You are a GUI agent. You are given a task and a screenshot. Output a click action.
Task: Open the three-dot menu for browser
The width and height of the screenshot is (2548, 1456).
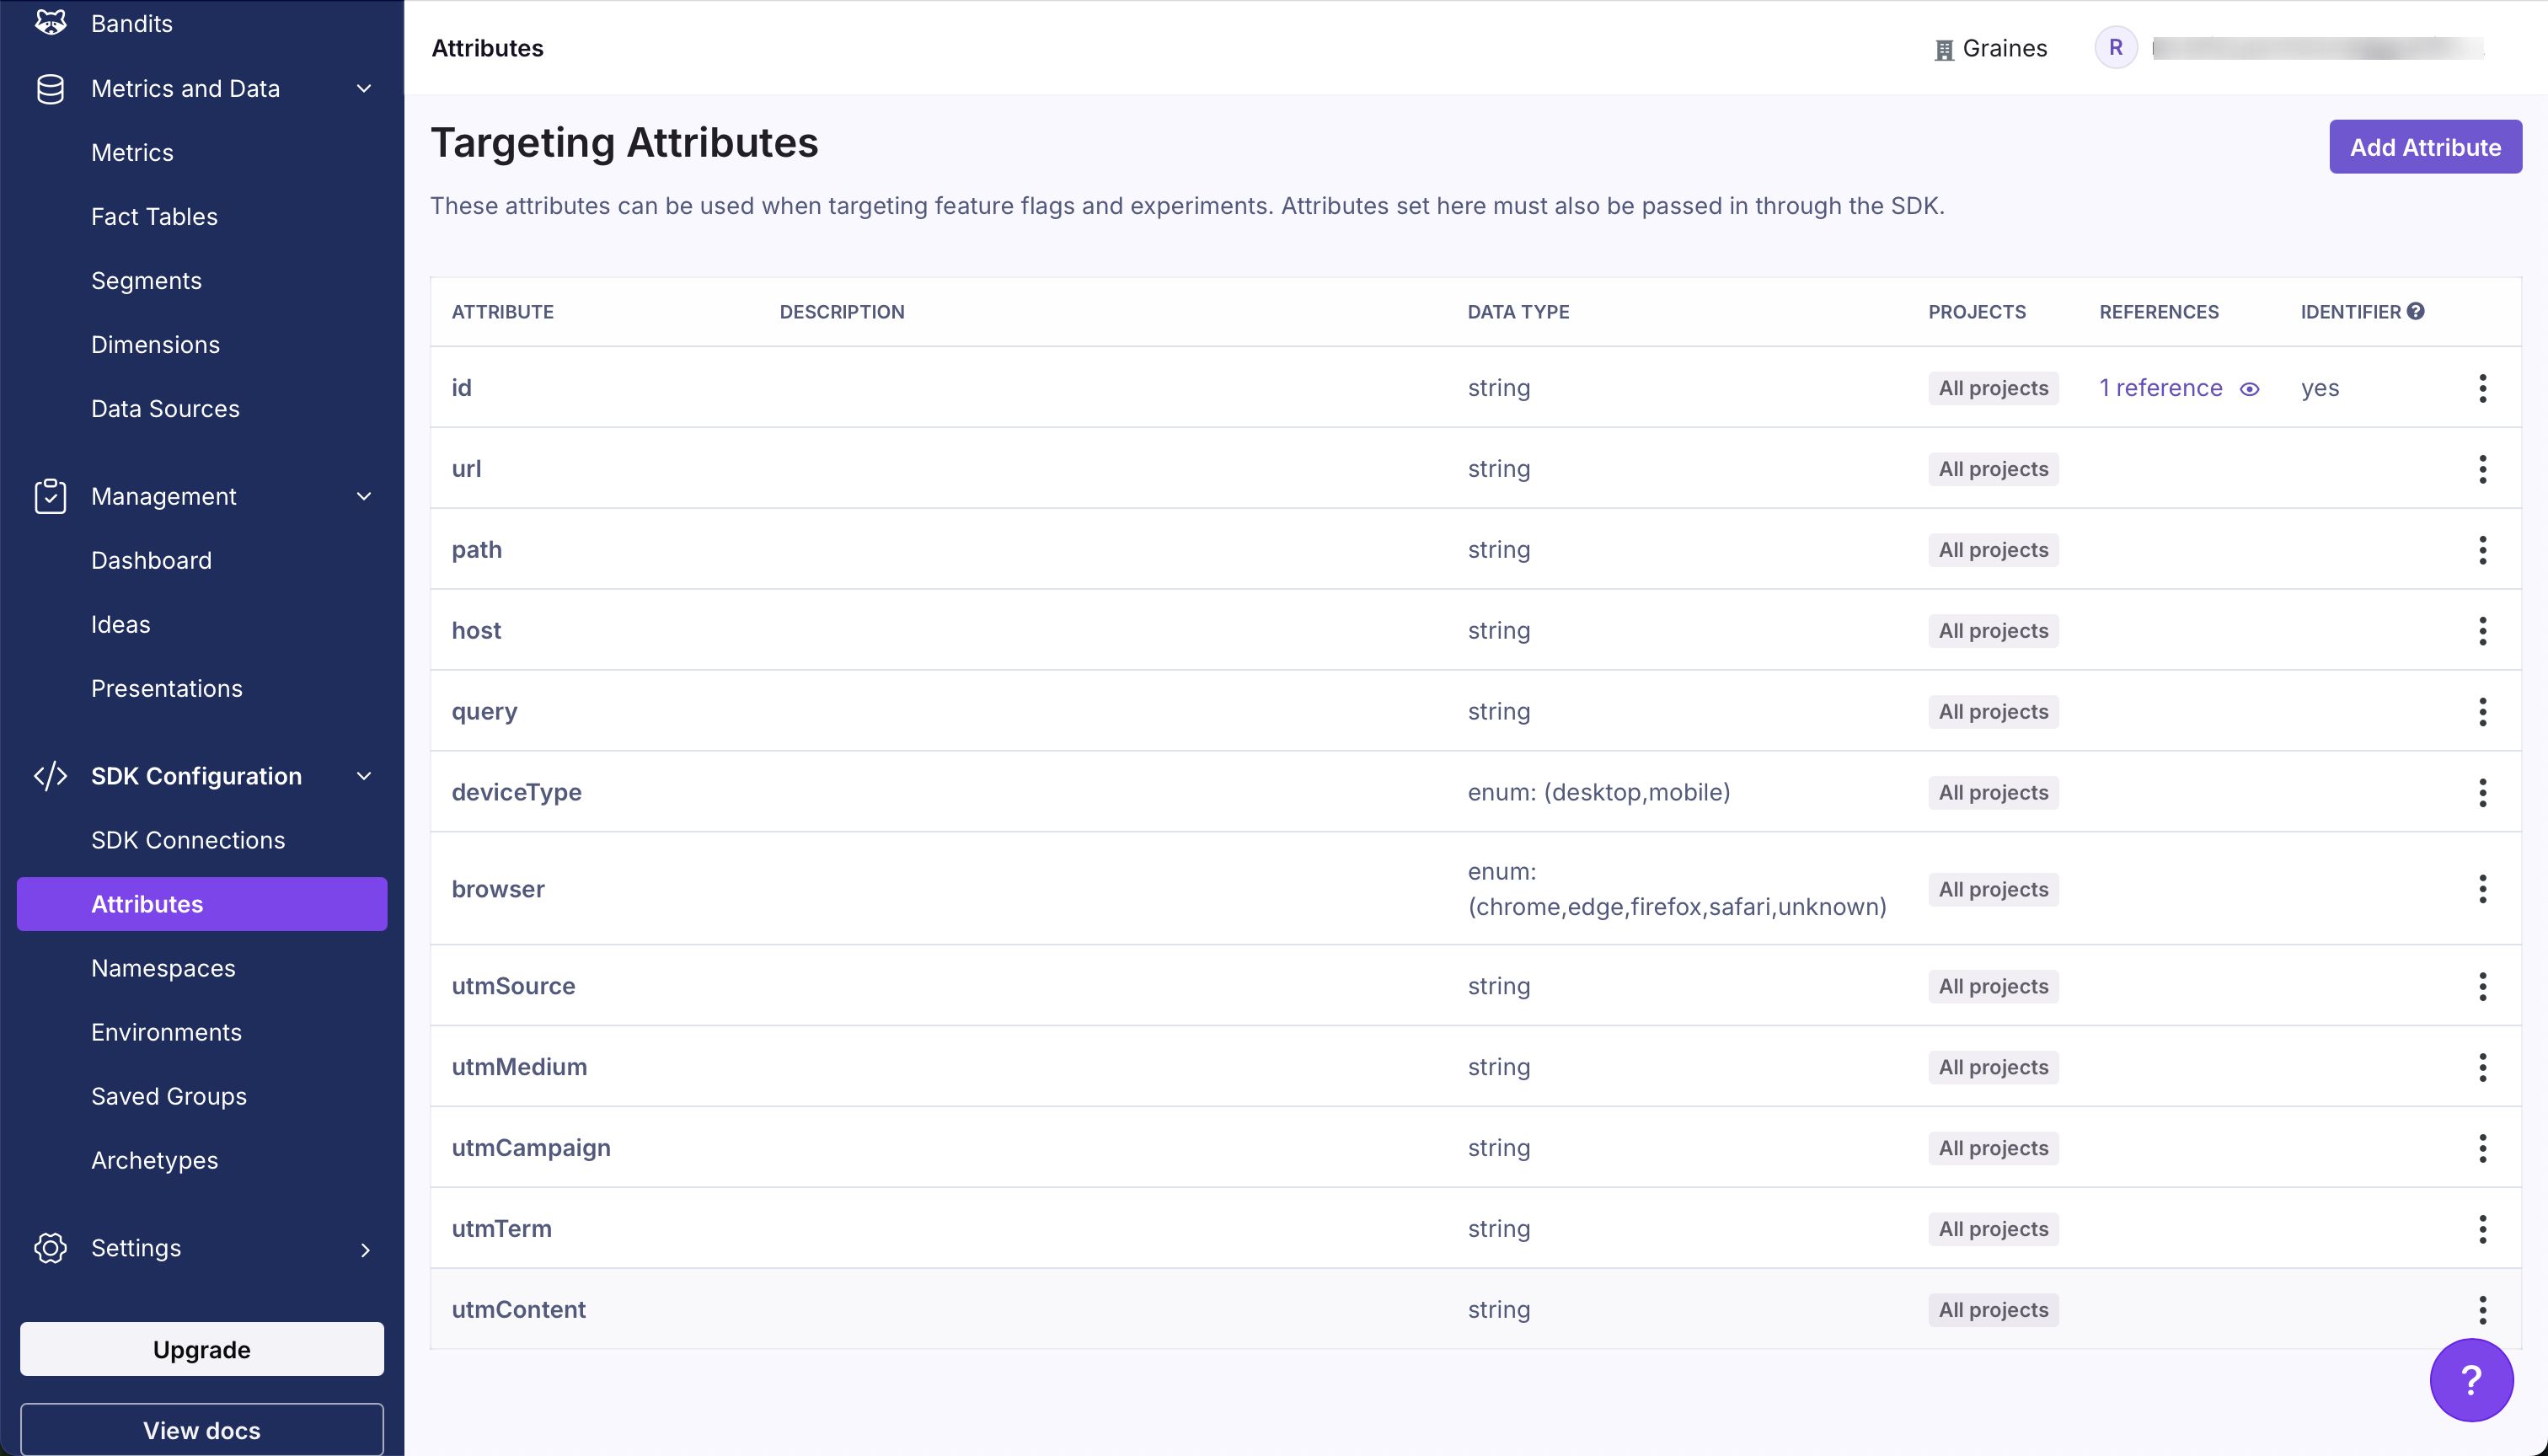(2483, 889)
